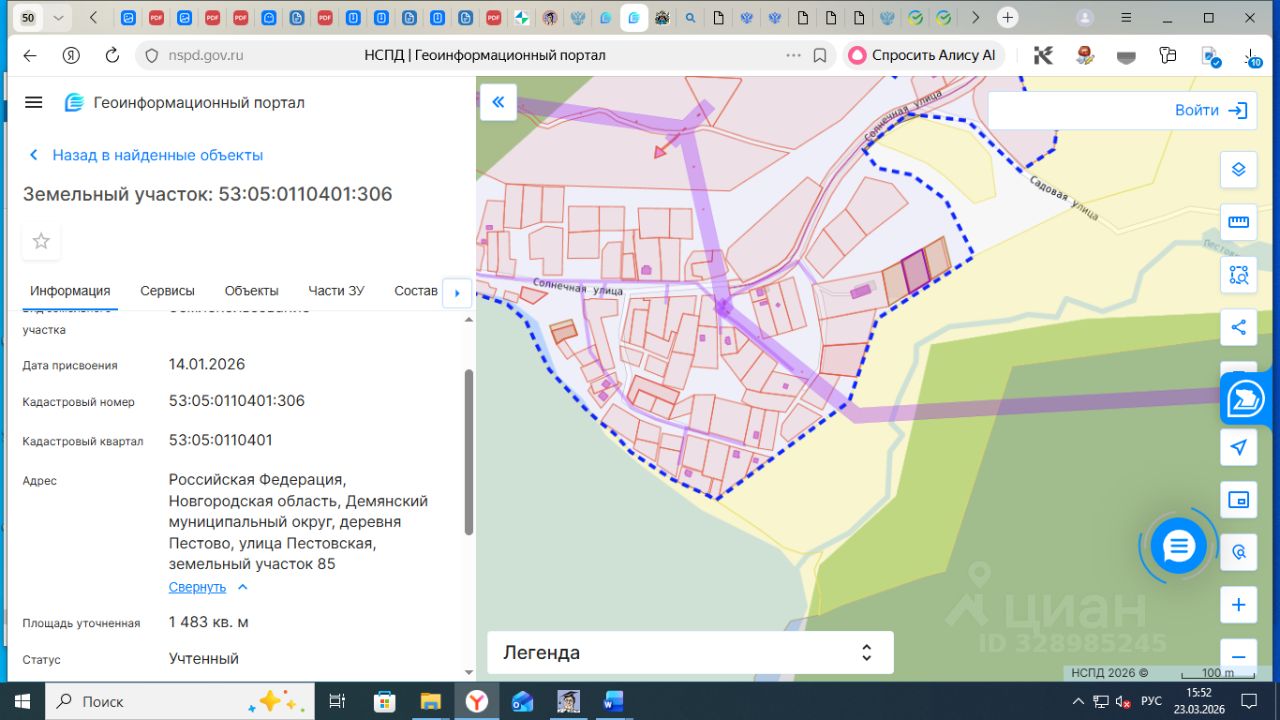Screen dimensions: 1280x720
Task: Zoom in with the plus button
Action: click(x=1238, y=605)
